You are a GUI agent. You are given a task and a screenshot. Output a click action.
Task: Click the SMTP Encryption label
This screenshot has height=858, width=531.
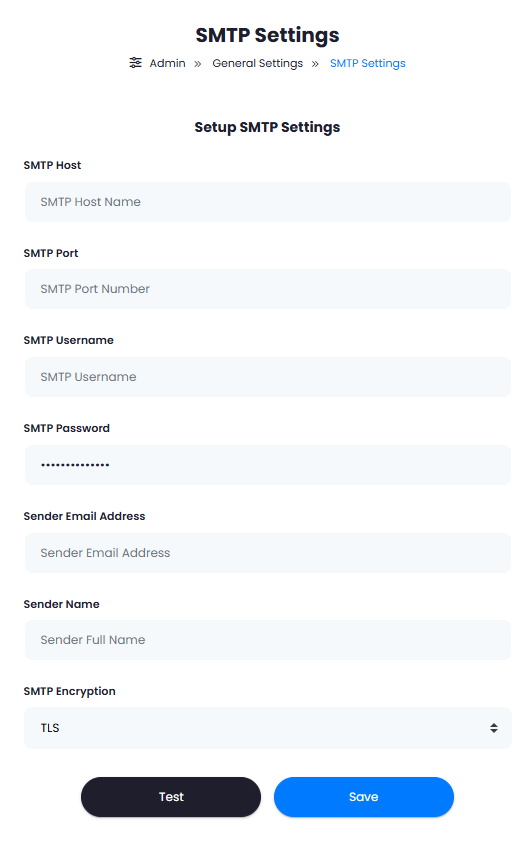tap(70, 691)
